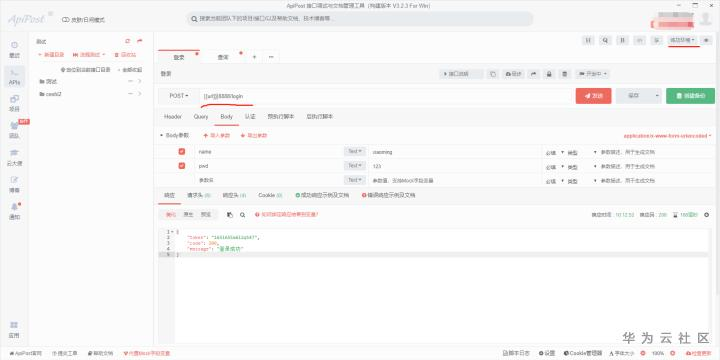The width and height of the screenshot is (720, 360).
Task: Click the new tab plus icon
Action: [254, 57]
